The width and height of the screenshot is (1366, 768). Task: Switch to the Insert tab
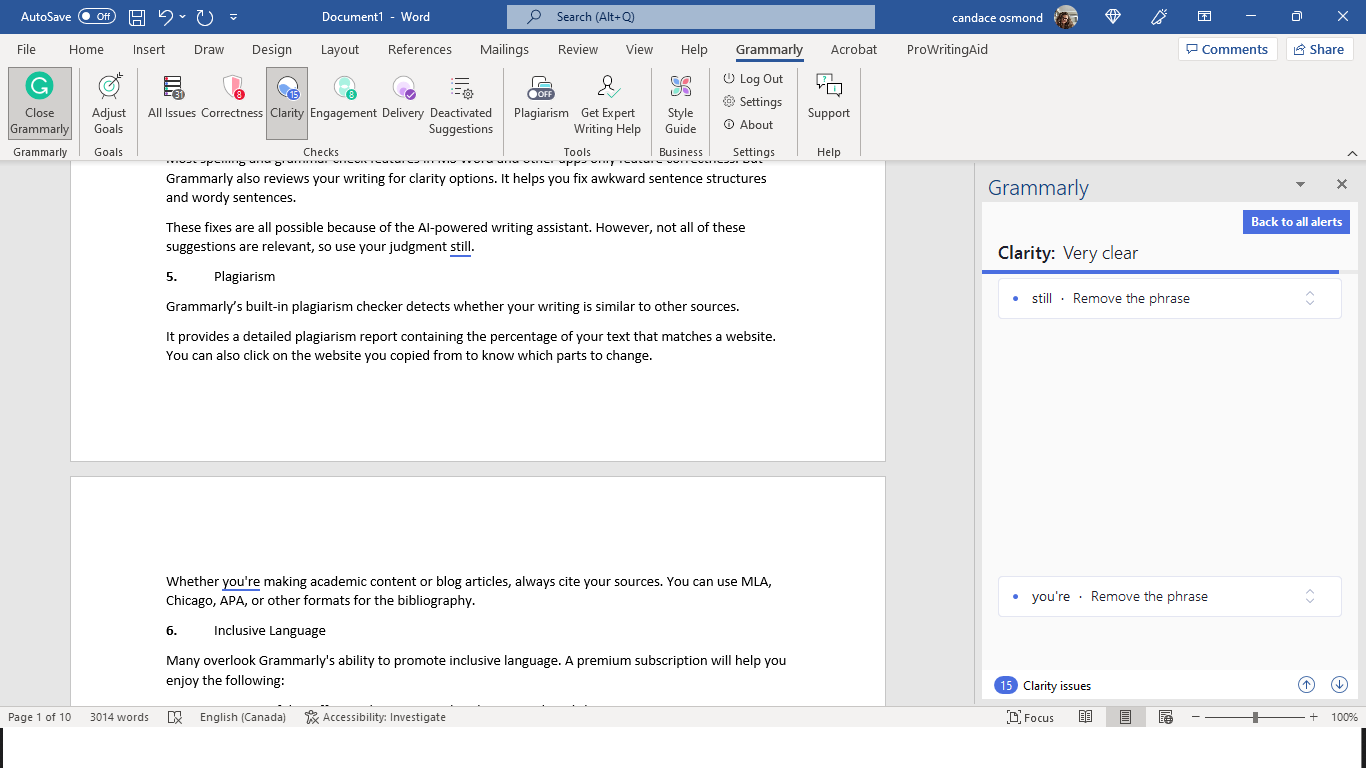point(149,49)
